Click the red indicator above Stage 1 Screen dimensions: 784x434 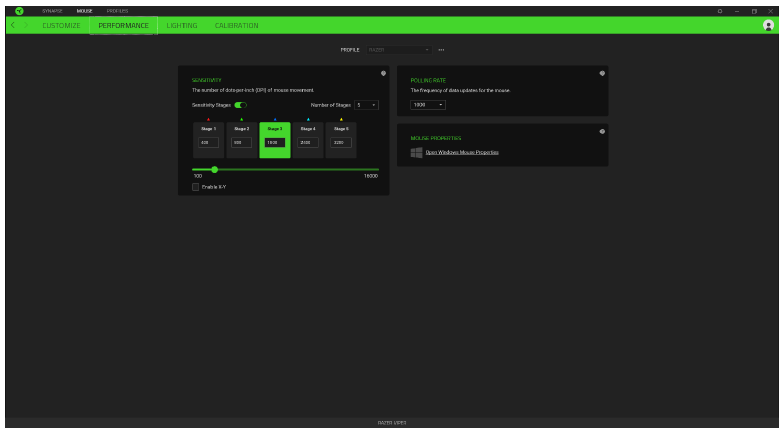(208, 120)
